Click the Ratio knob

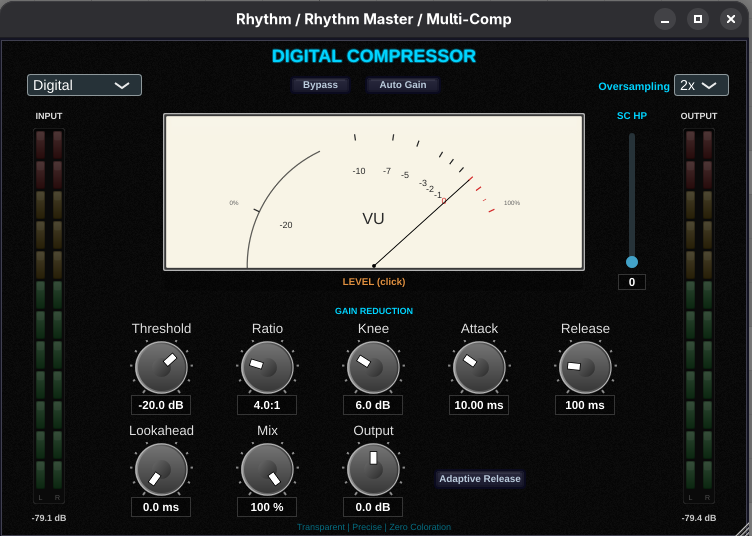pos(267,367)
